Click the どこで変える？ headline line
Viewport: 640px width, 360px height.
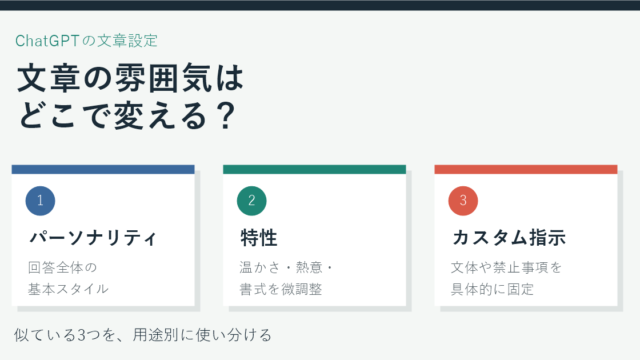(x=127, y=116)
